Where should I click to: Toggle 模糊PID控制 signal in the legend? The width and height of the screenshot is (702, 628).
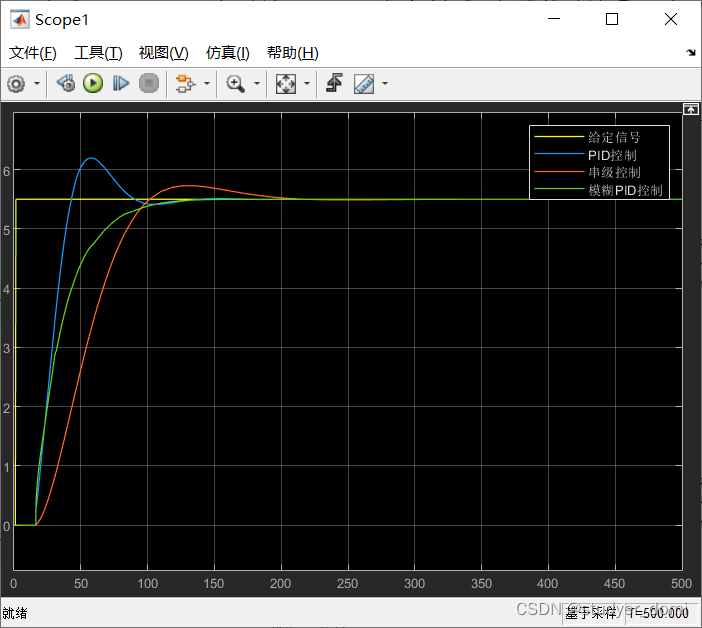pos(624,189)
